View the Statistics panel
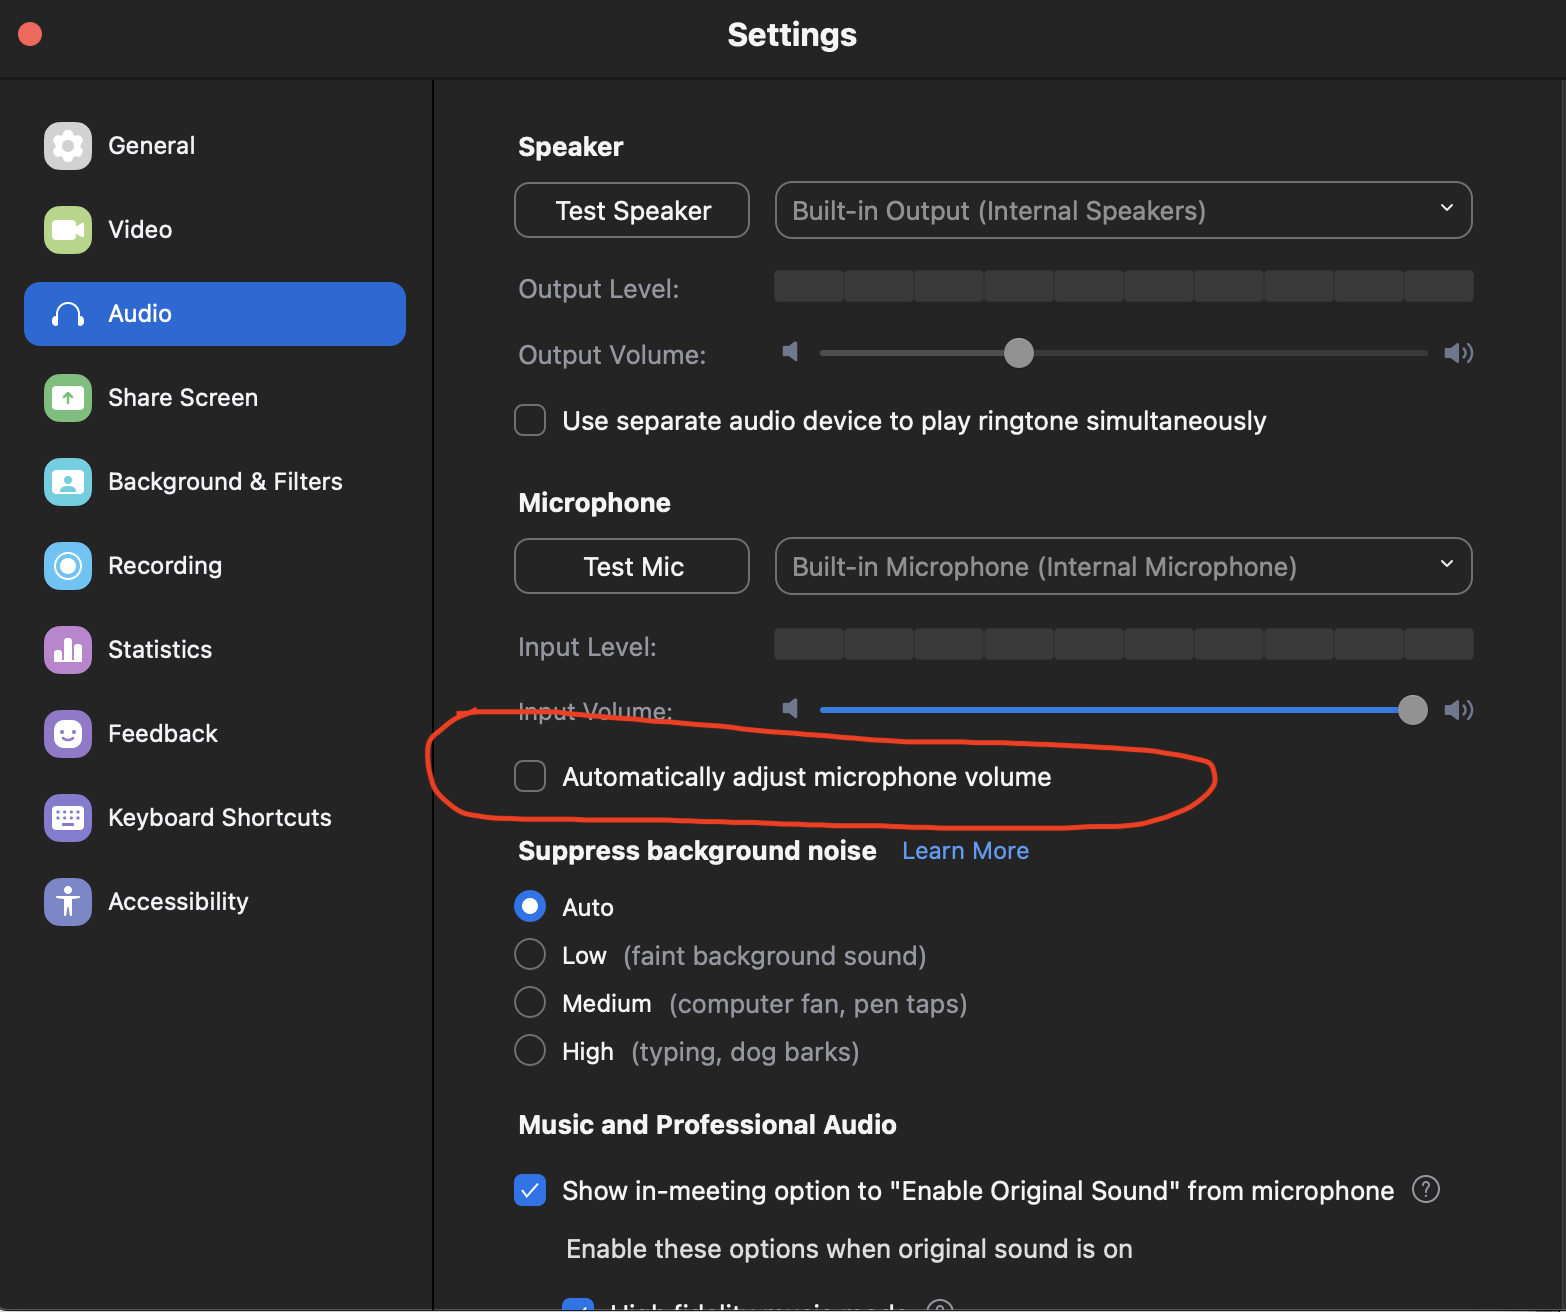The height and width of the screenshot is (1312, 1566). 159,649
